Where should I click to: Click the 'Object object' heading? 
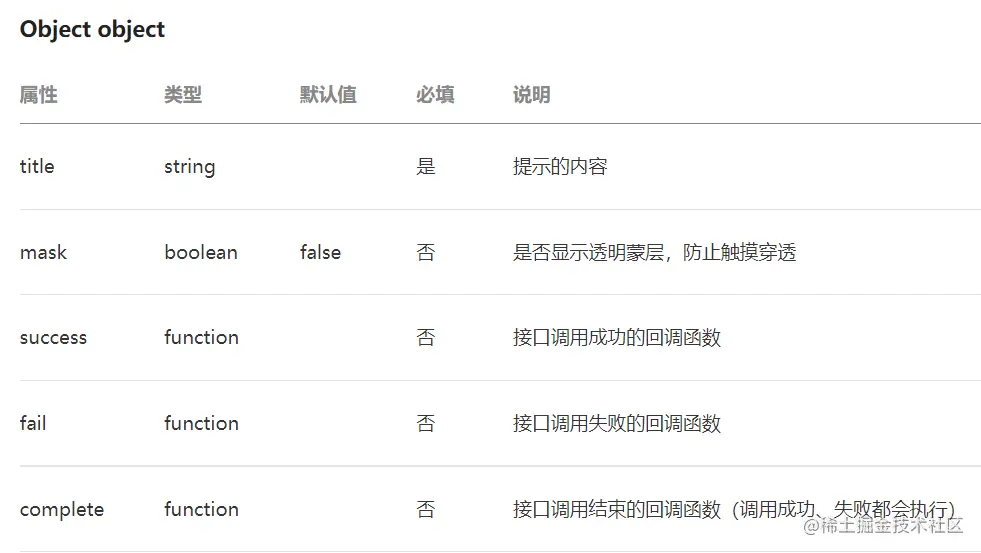click(x=92, y=29)
